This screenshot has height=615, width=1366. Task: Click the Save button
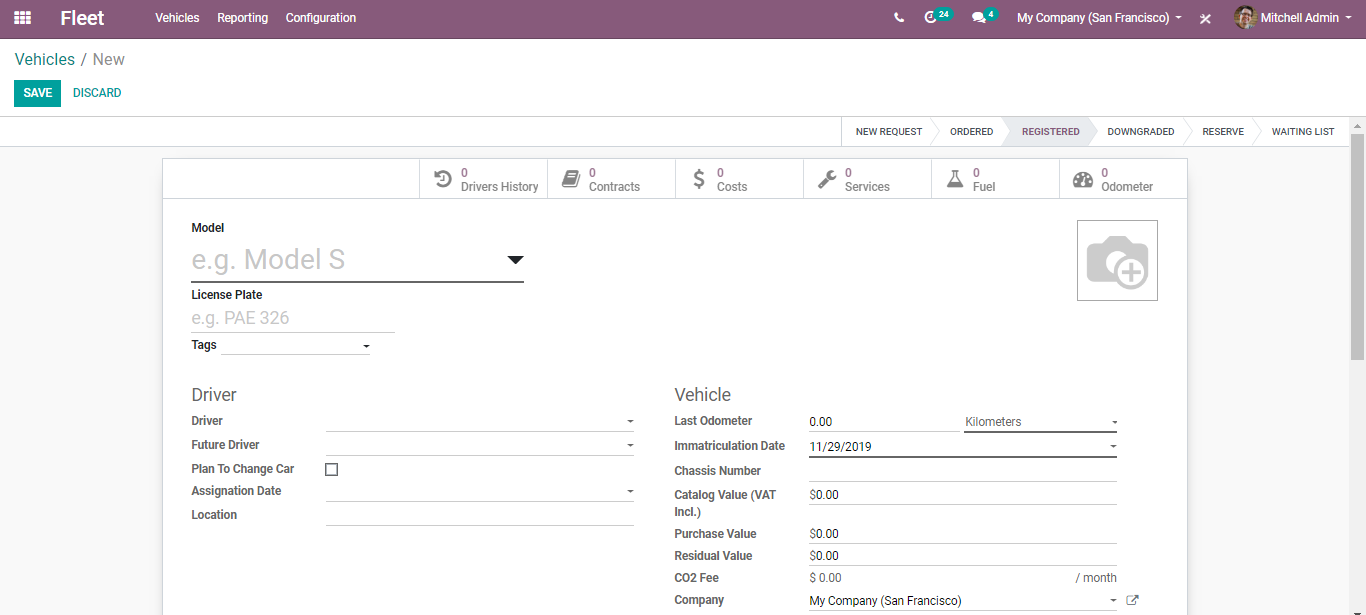(x=37, y=93)
